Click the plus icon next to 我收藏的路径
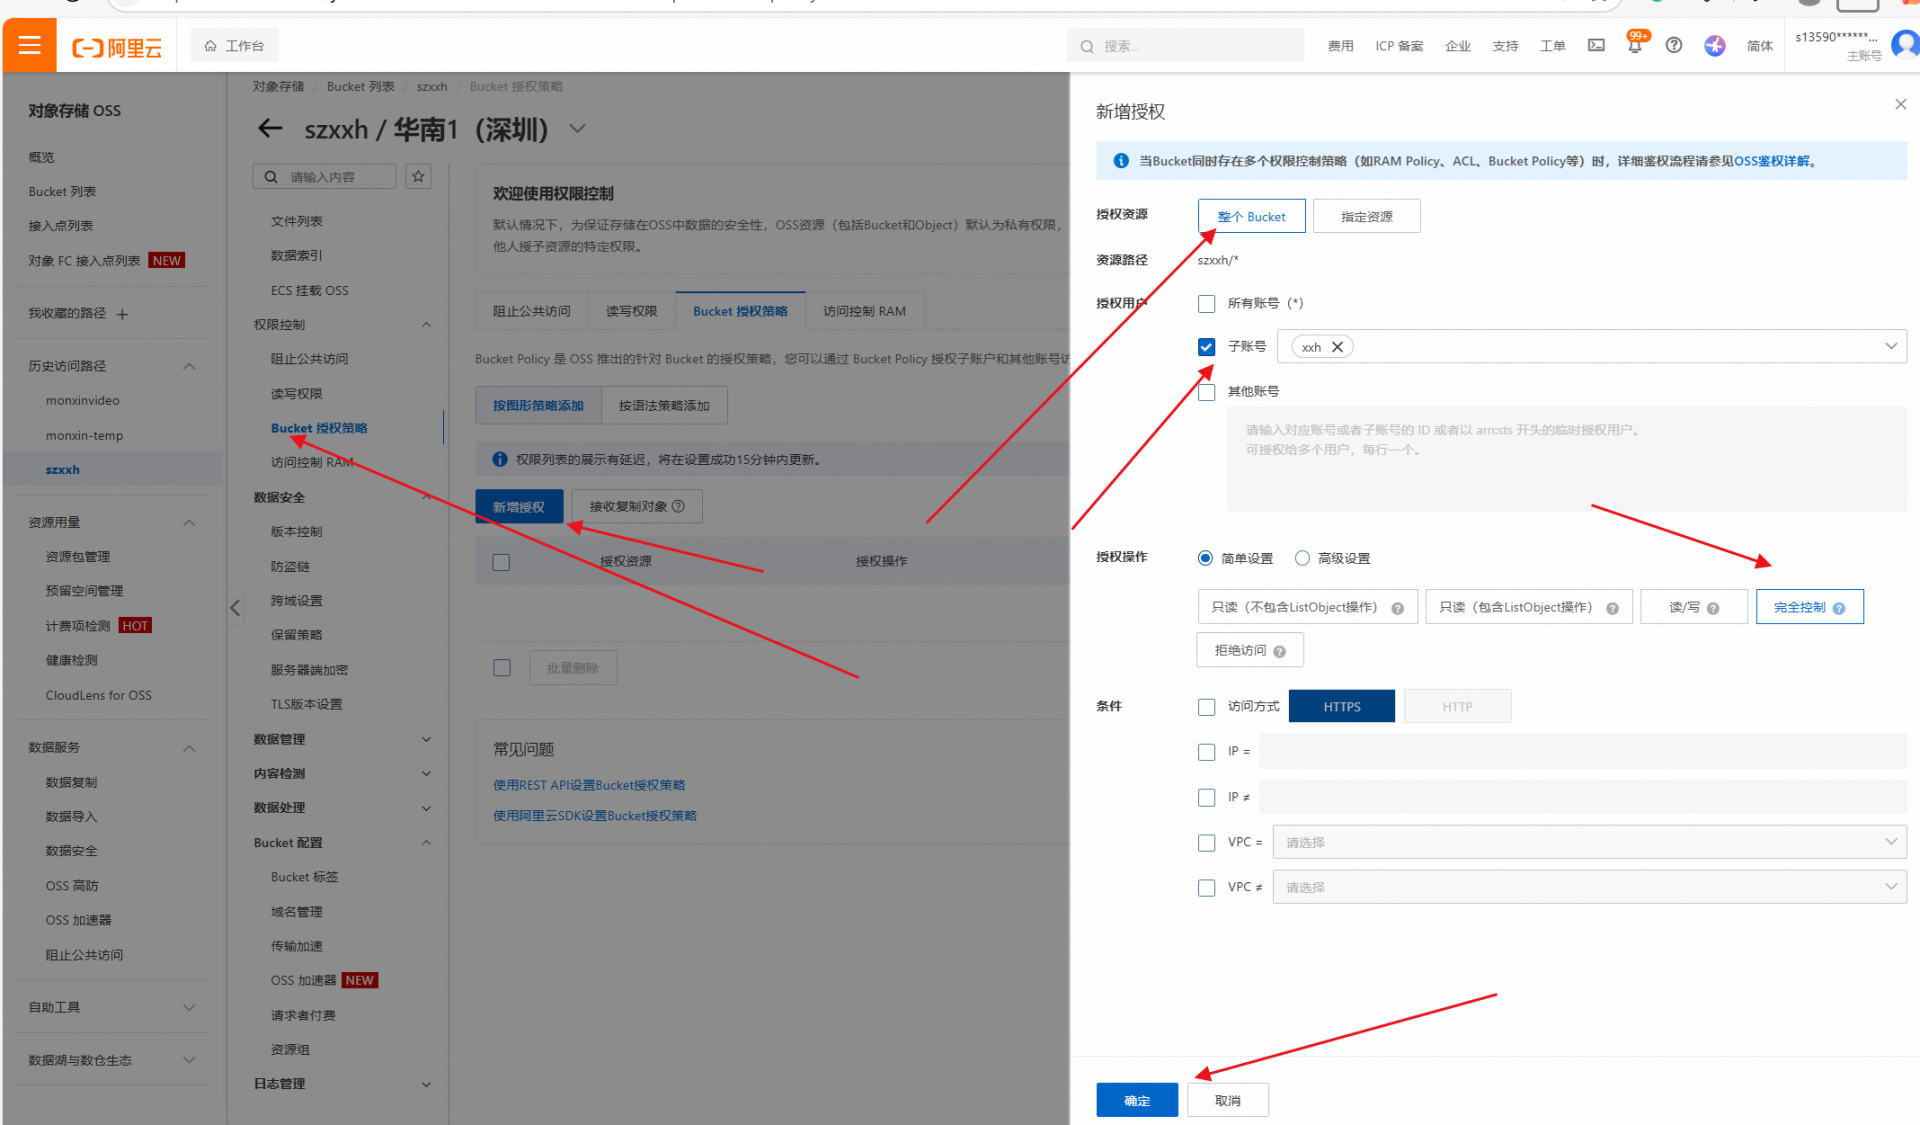 [x=123, y=314]
